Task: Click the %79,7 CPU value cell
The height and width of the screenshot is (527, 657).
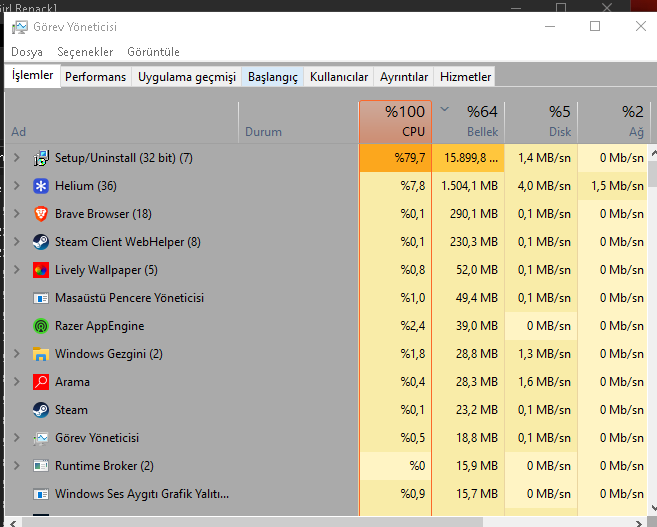Action: tap(396, 158)
